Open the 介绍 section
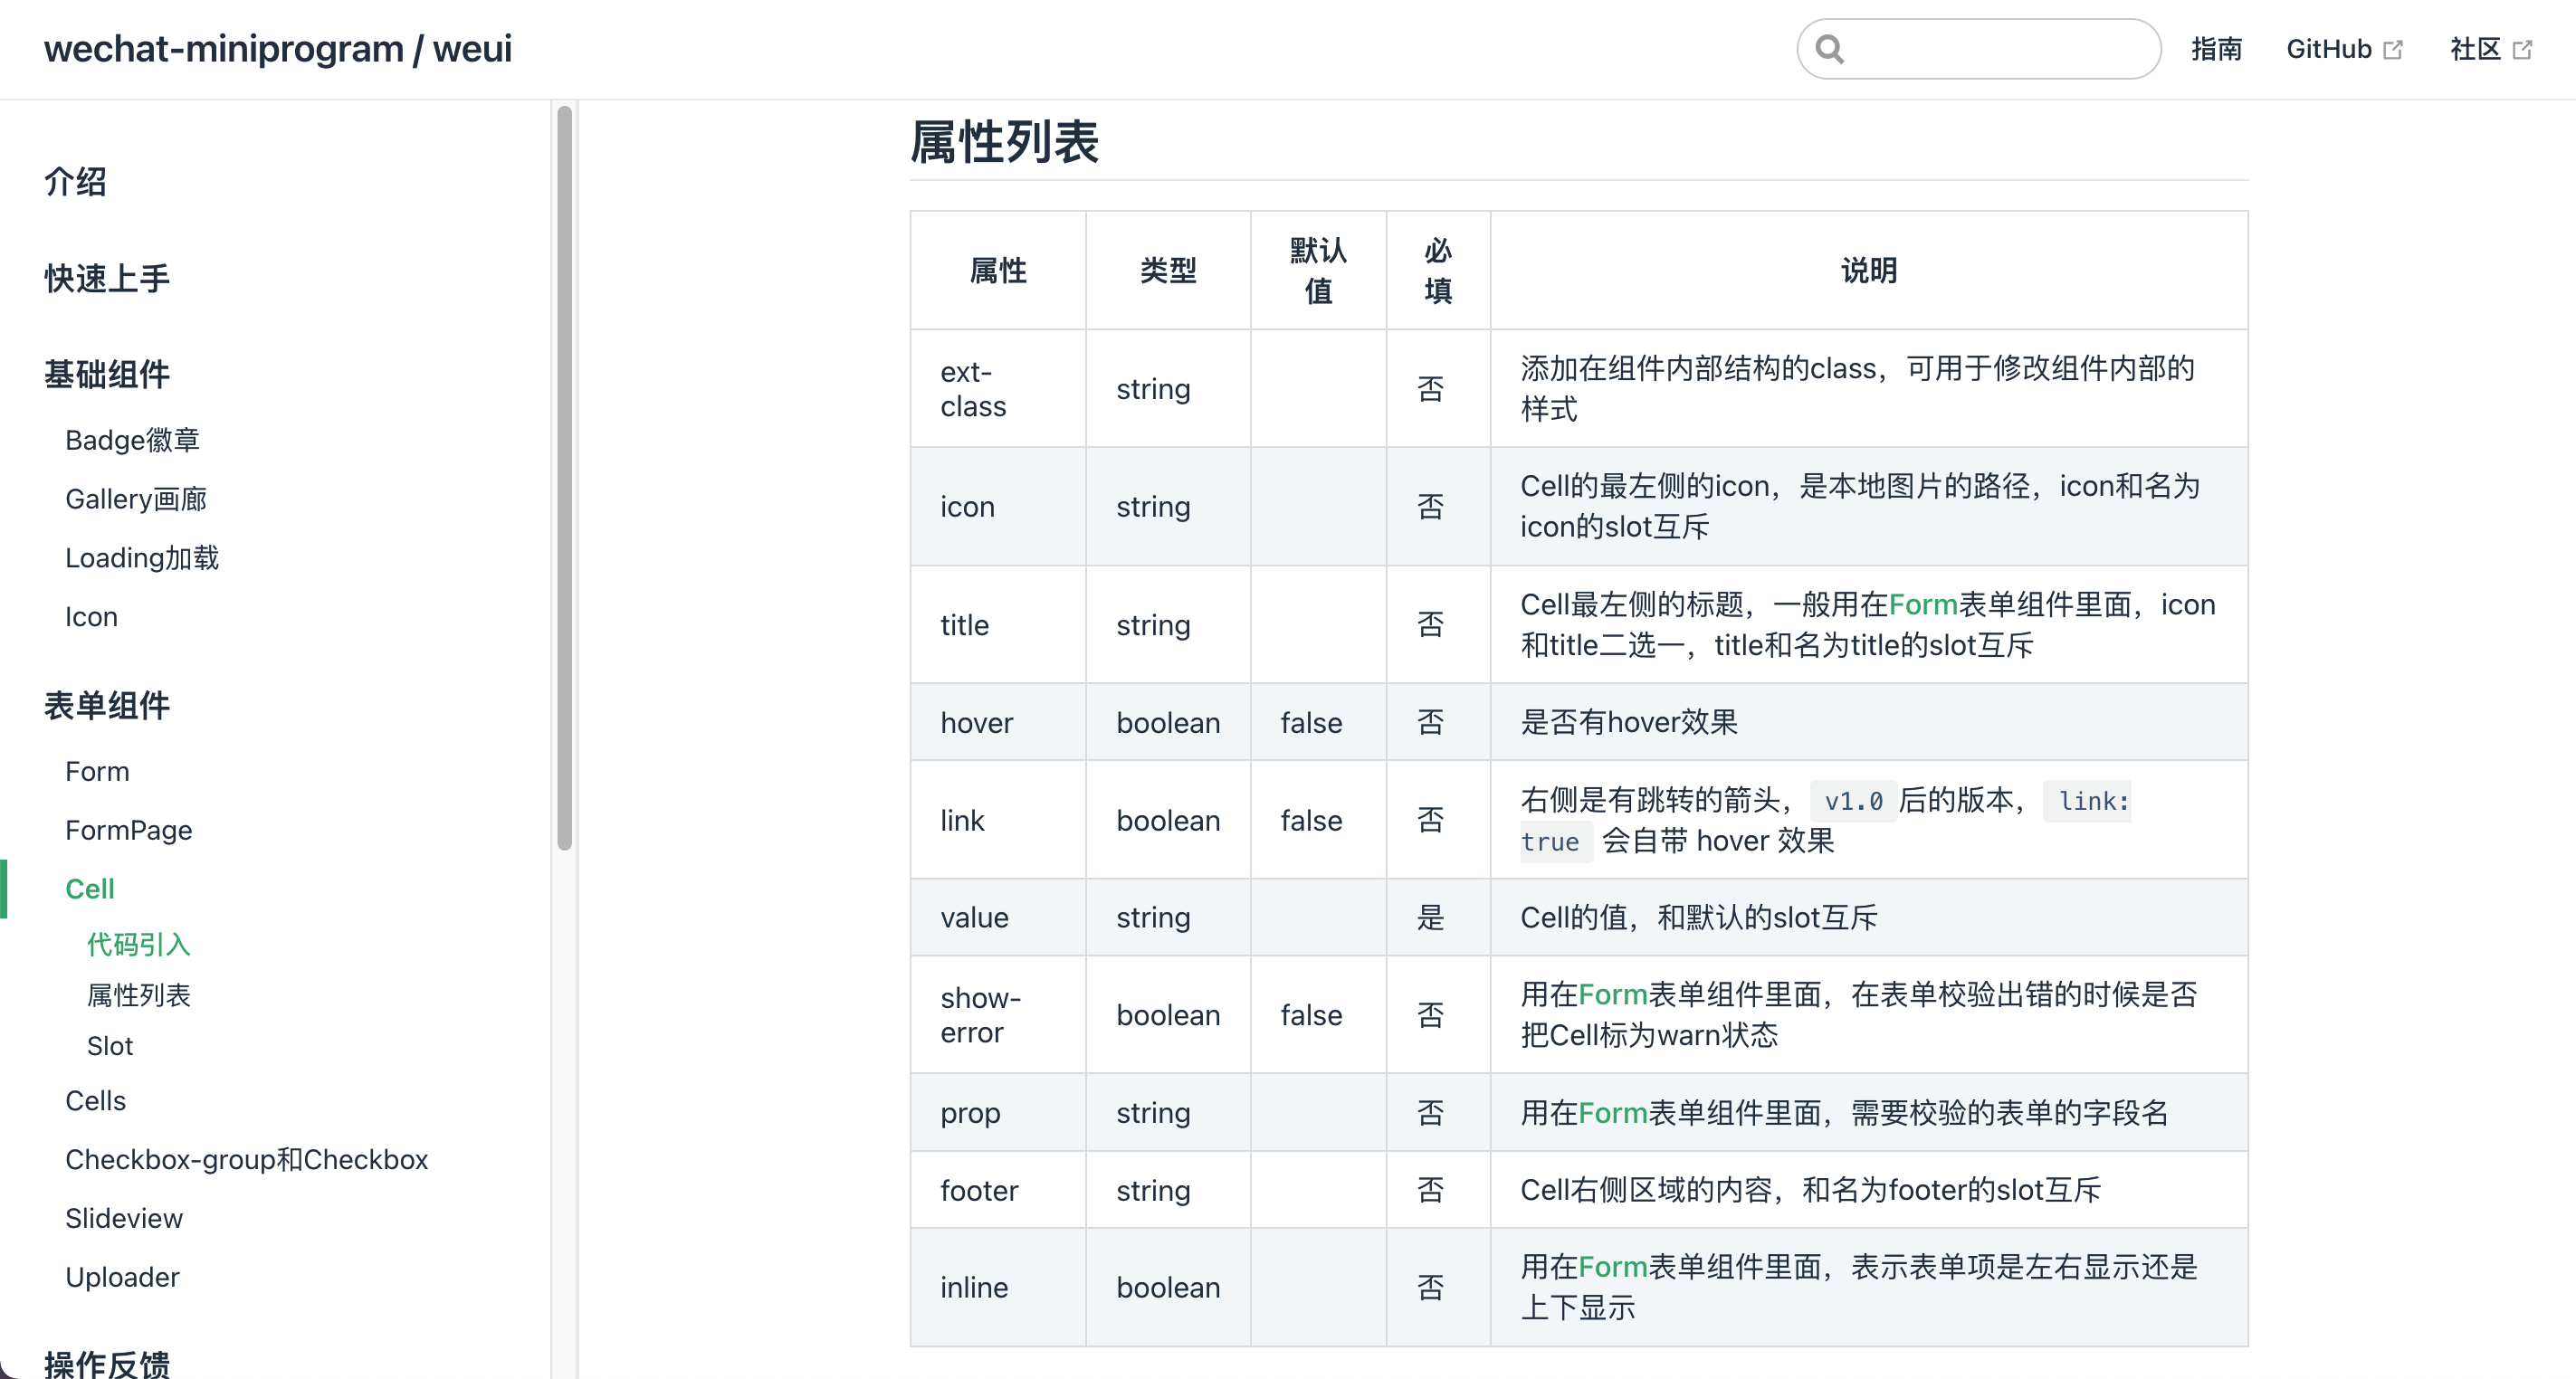 (x=75, y=182)
